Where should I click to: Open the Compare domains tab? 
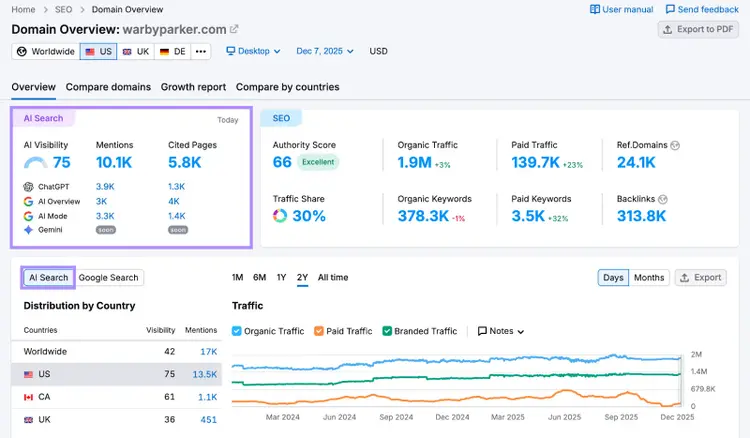(108, 87)
